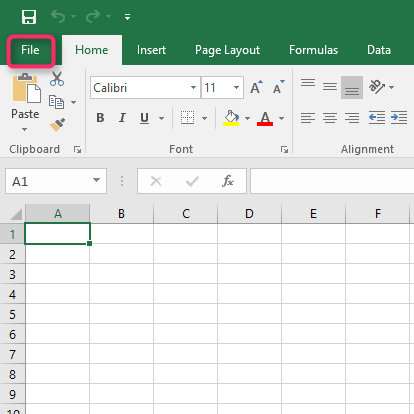The height and width of the screenshot is (414, 414).
Task: Open the Calibri font name dropdown
Action: pyautogui.click(x=193, y=88)
